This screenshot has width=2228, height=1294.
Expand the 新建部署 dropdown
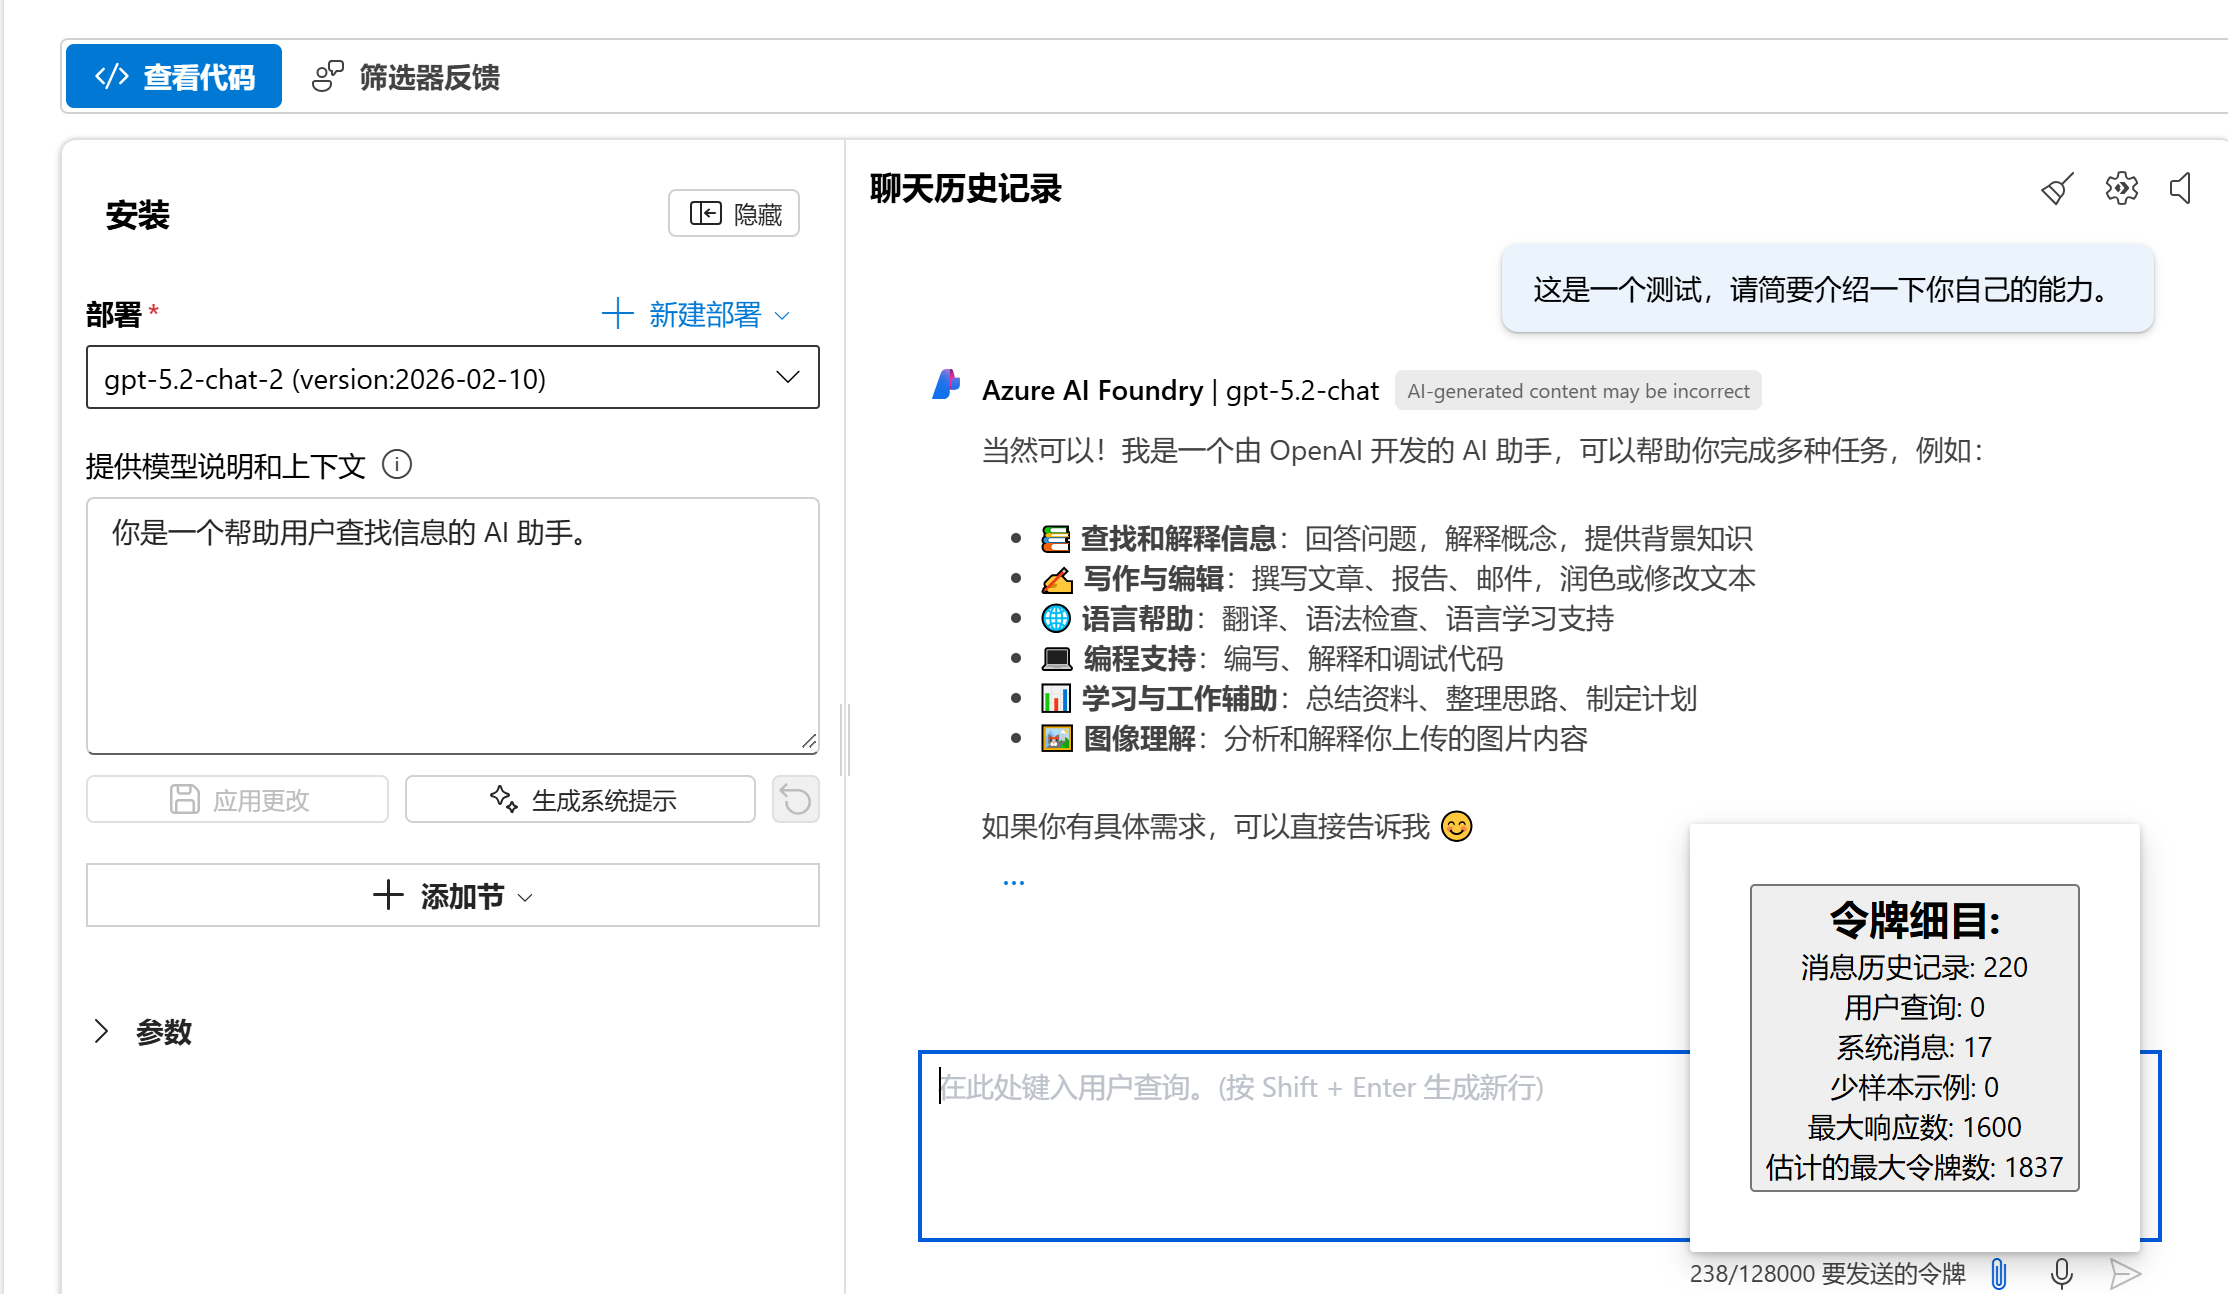[696, 315]
